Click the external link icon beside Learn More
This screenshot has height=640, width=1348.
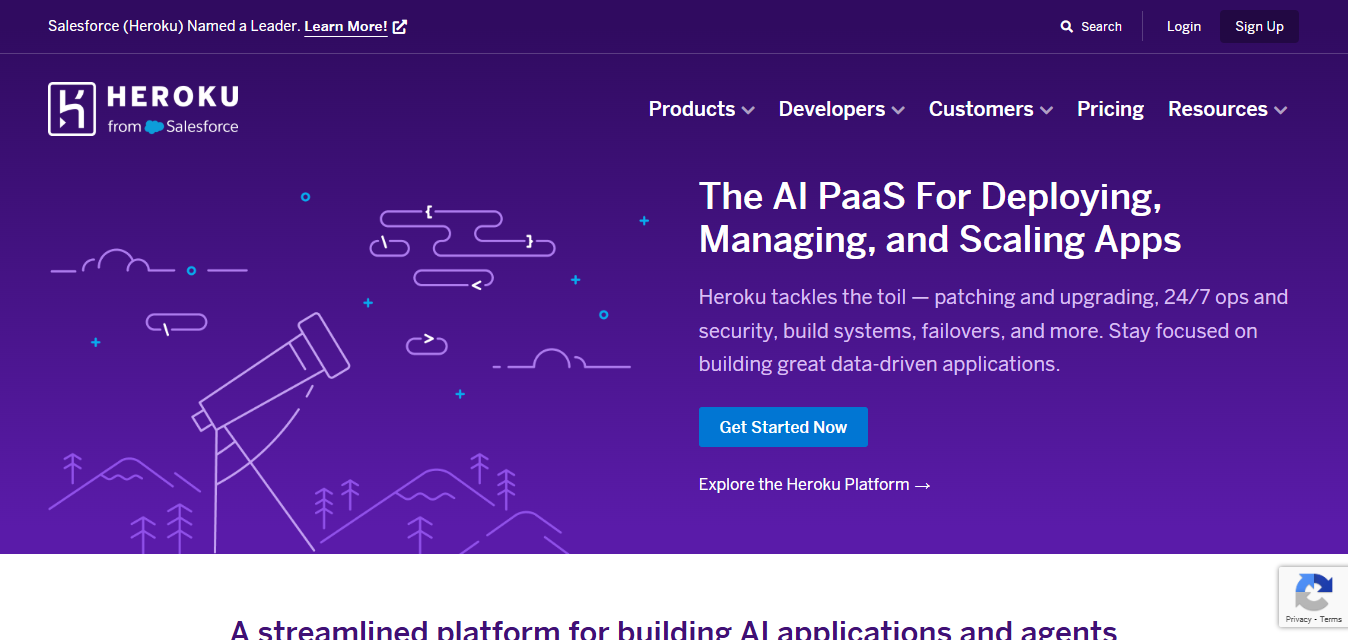400,27
